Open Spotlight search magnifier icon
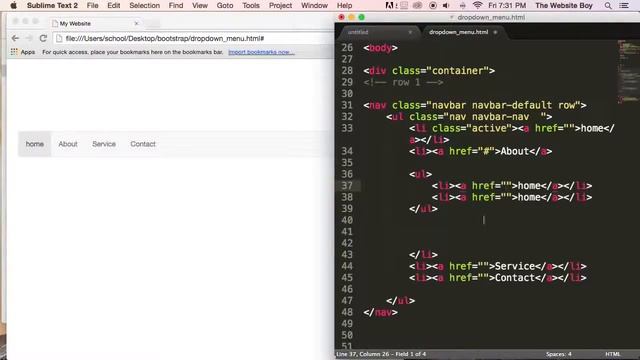Screen dimensions: 640x360 tap(608, 5)
